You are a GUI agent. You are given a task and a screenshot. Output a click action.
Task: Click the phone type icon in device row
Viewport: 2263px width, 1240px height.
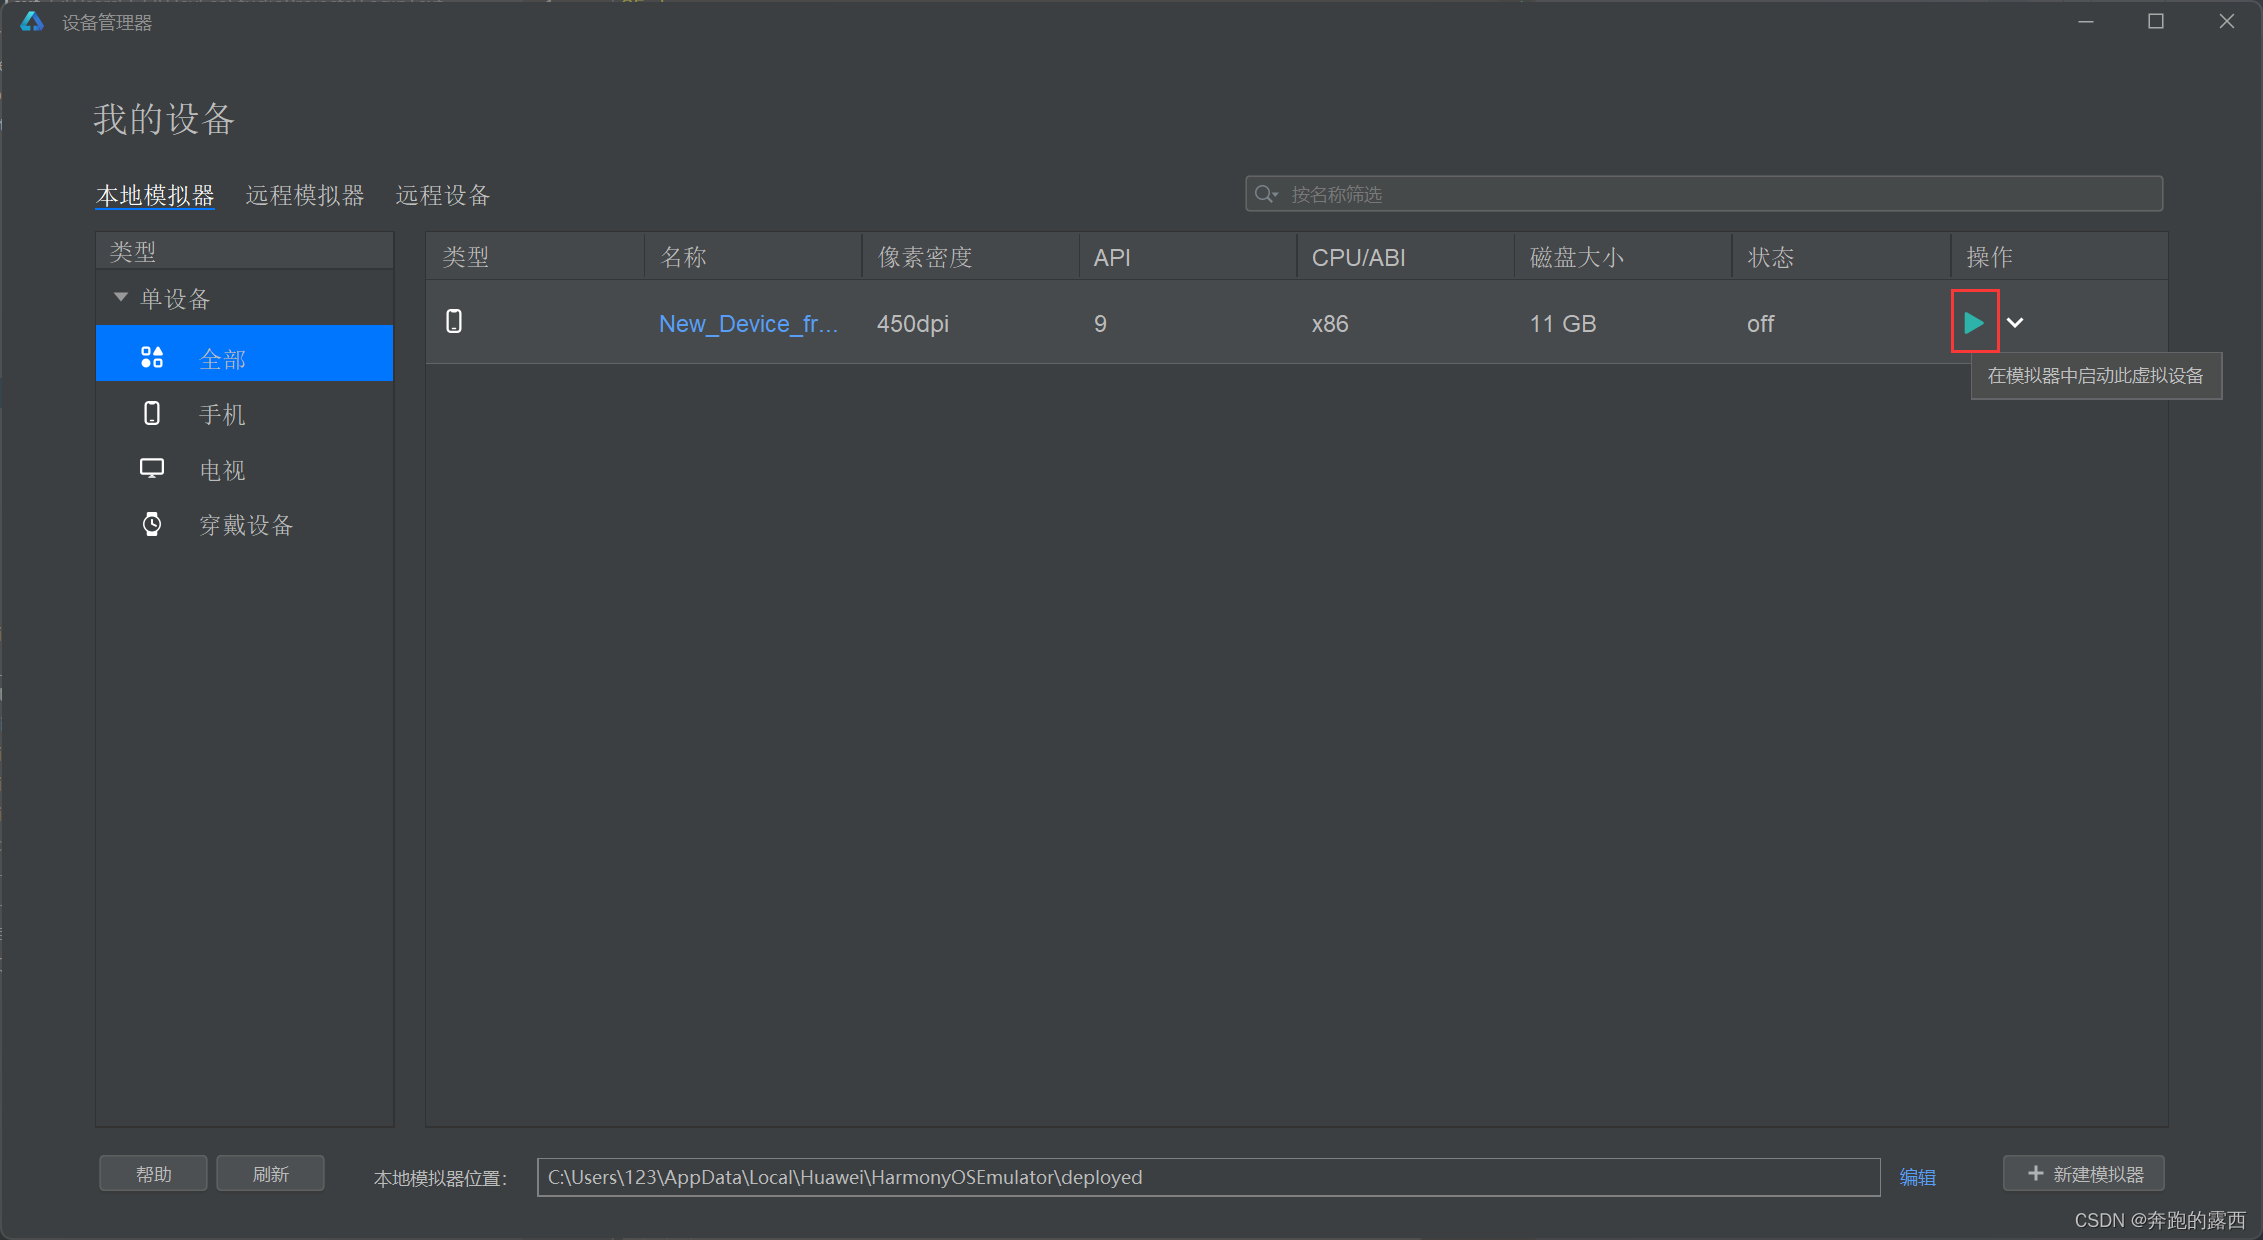coord(454,321)
